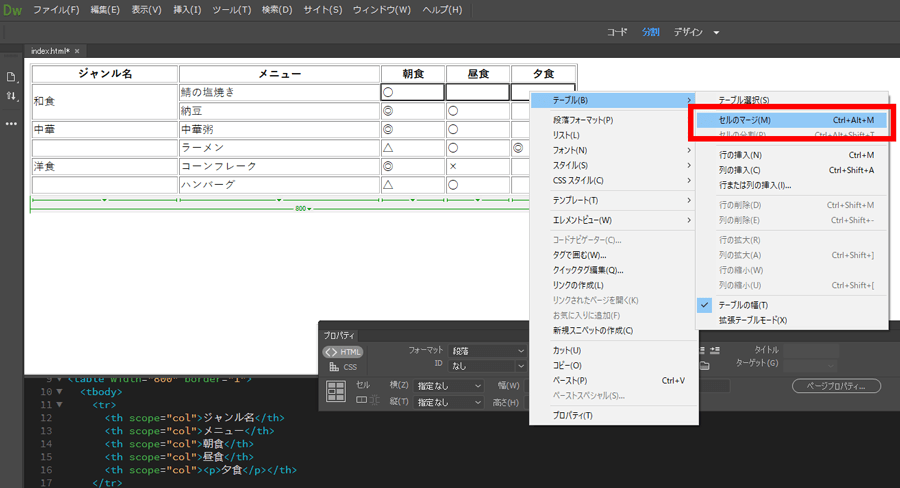This screenshot has width=900, height=488.
Task: Click the ページプロパティ button
Action: pos(835,386)
